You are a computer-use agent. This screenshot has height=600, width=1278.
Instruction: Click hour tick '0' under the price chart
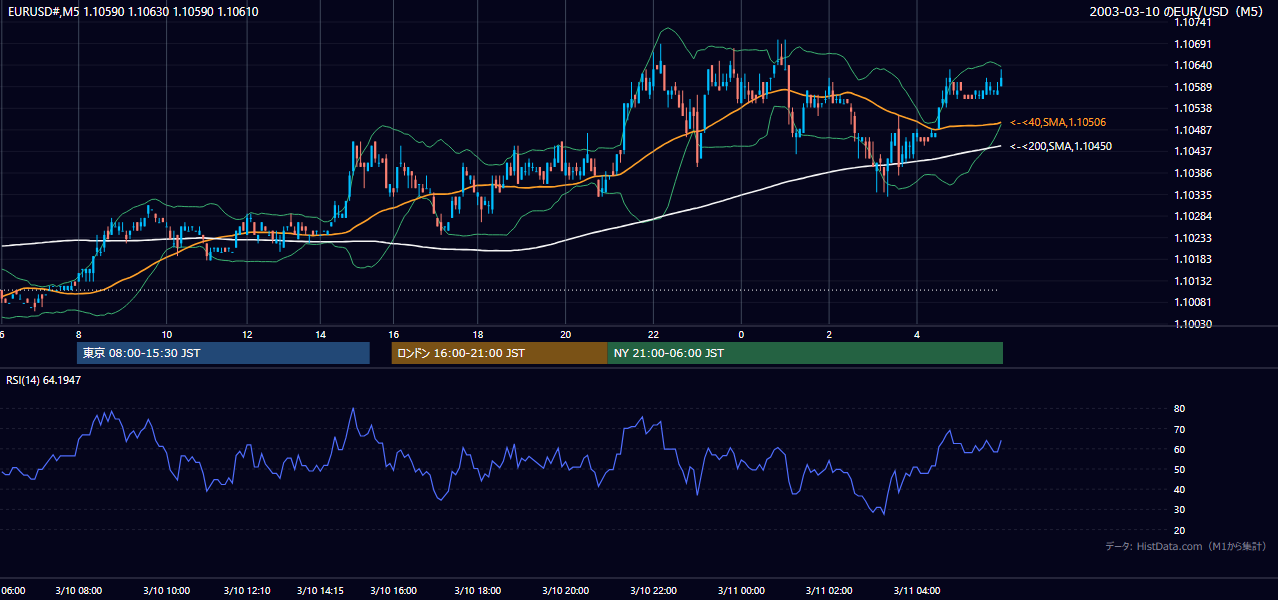pyautogui.click(x=742, y=334)
